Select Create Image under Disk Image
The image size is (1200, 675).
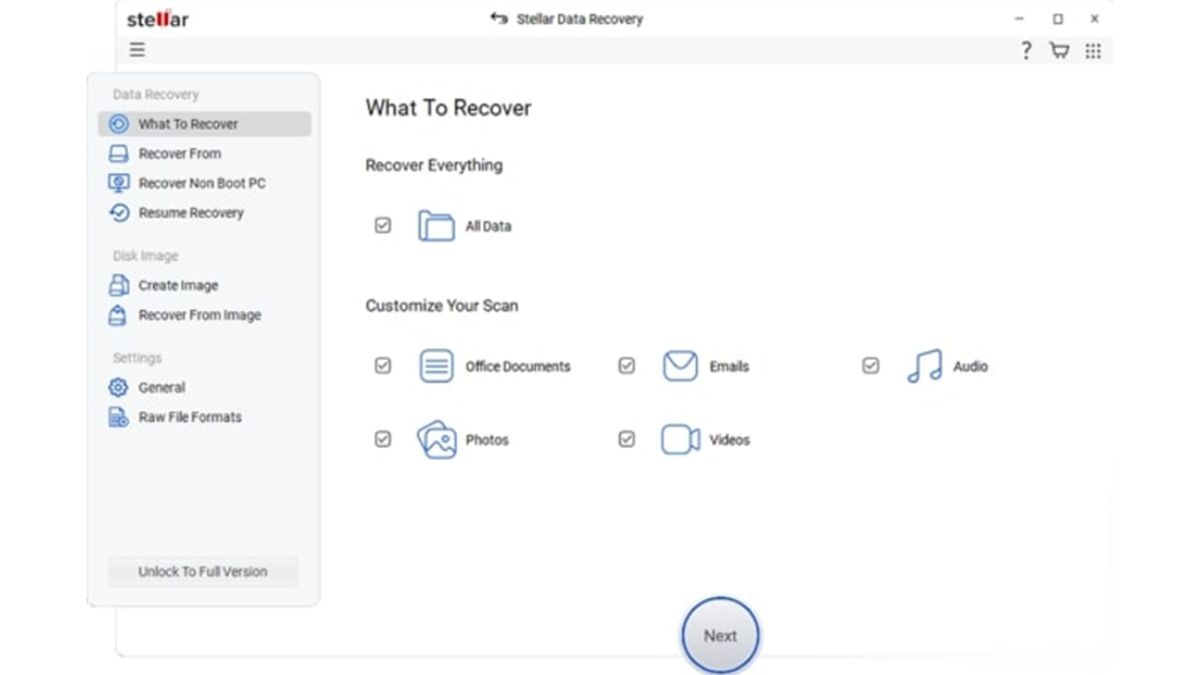click(178, 285)
